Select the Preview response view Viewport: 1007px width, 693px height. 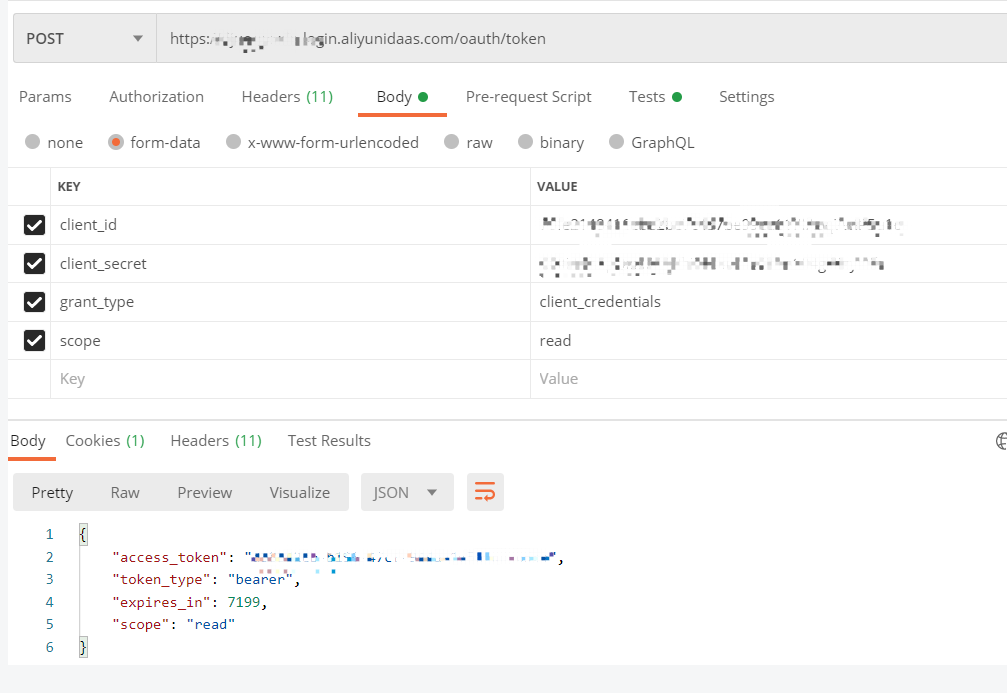(x=204, y=493)
